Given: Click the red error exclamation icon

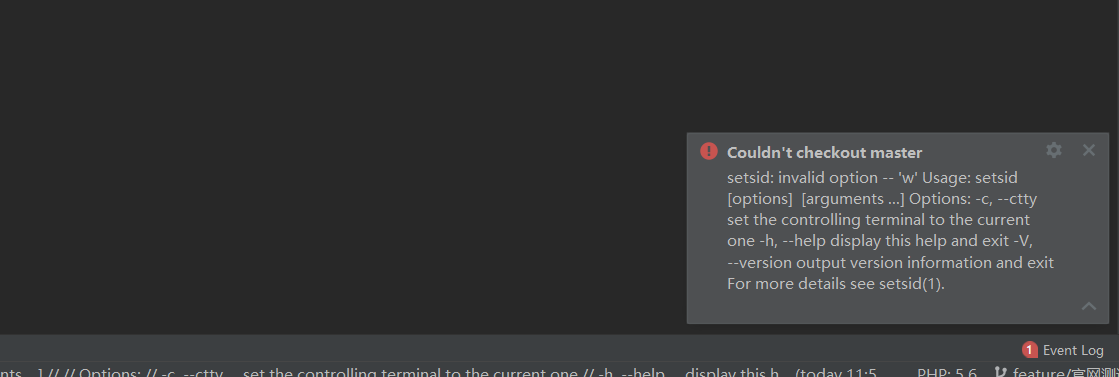Looking at the screenshot, I should coord(709,151).
